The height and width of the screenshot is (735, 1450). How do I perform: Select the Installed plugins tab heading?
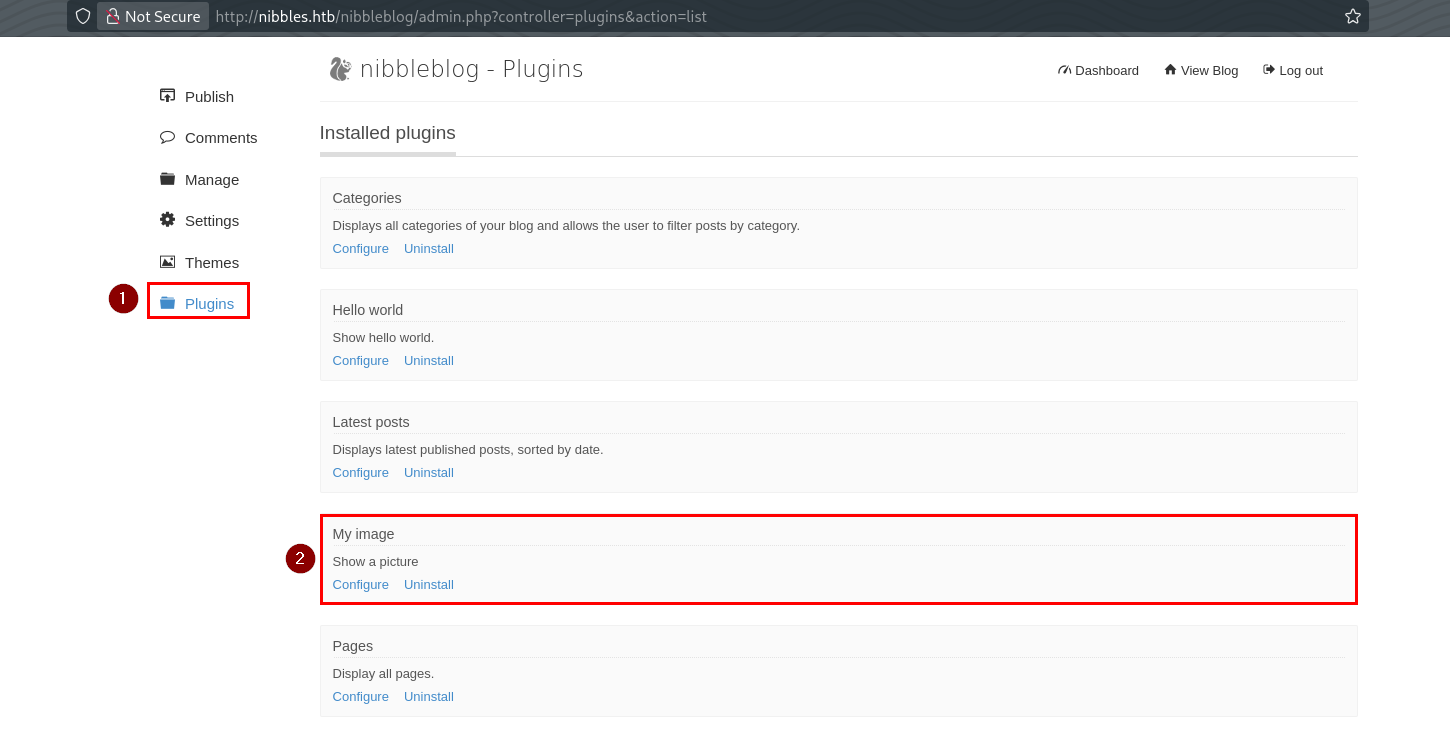point(387,133)
